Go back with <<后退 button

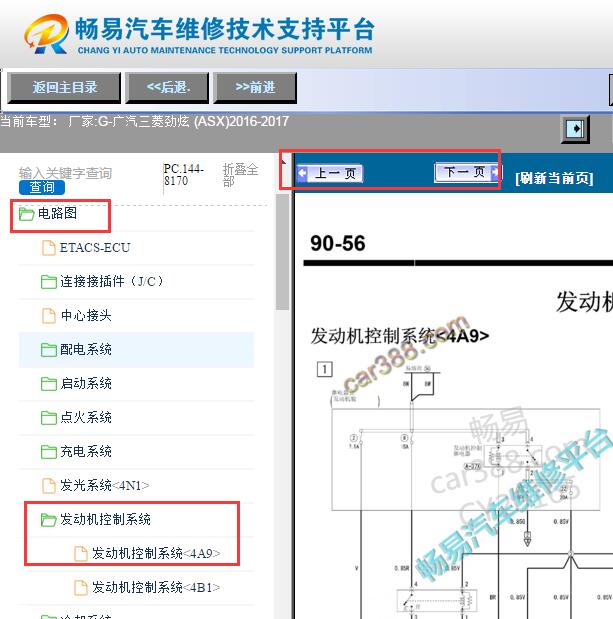click(x=167, y=88)
